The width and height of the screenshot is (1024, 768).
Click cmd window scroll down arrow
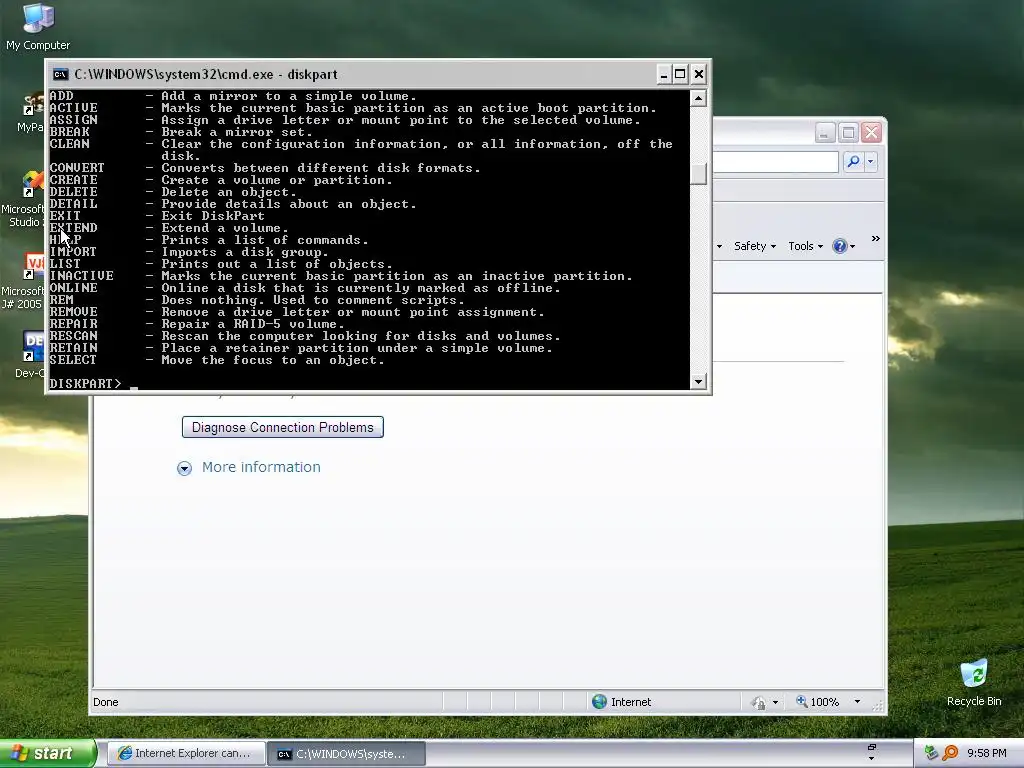pos(698,381)
